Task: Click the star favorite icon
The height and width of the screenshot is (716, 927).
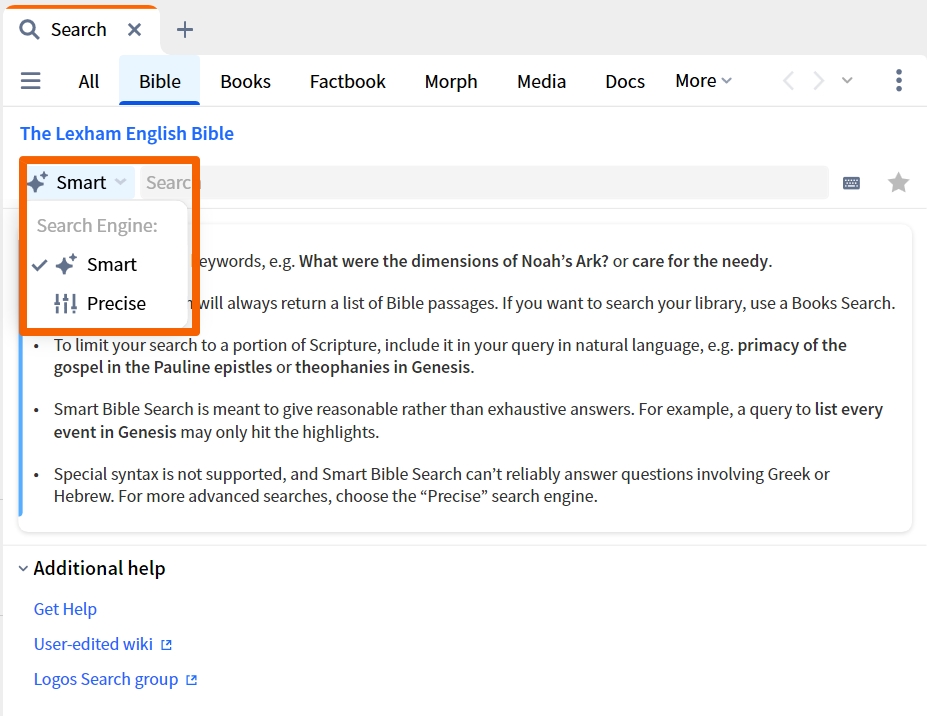Action: coord(899,183)
